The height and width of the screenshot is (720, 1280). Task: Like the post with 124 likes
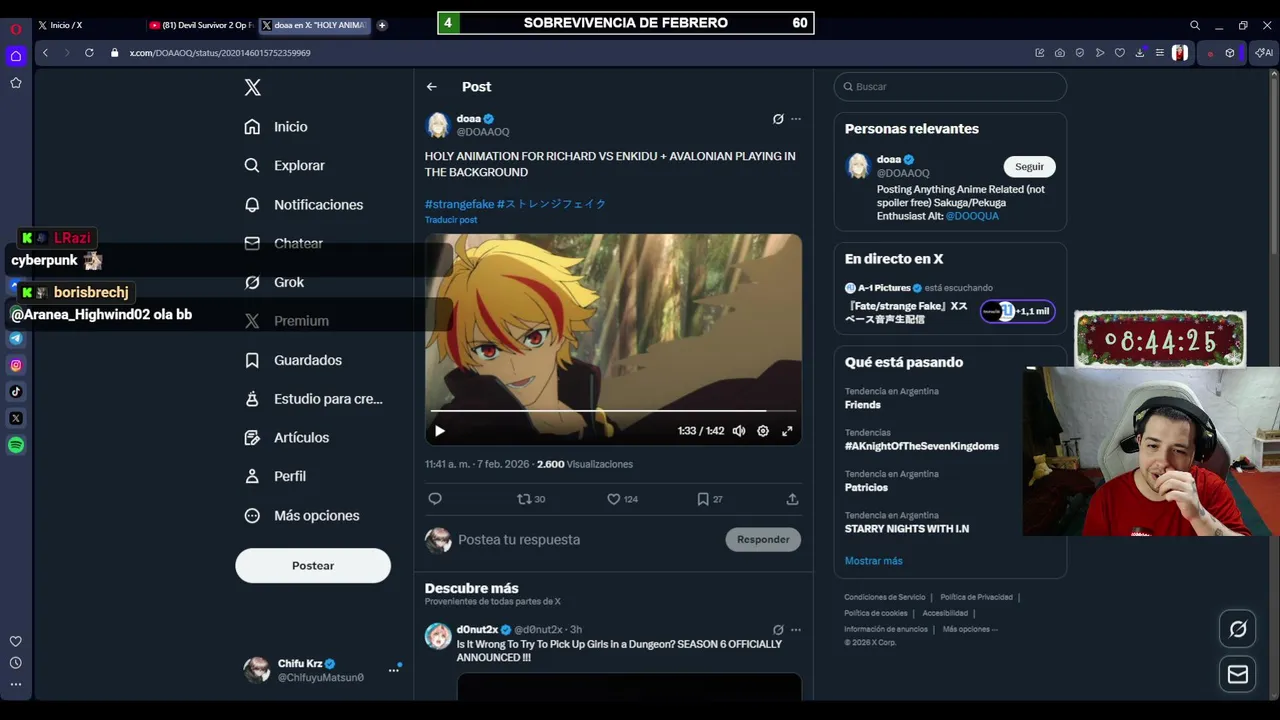point(622,499)
